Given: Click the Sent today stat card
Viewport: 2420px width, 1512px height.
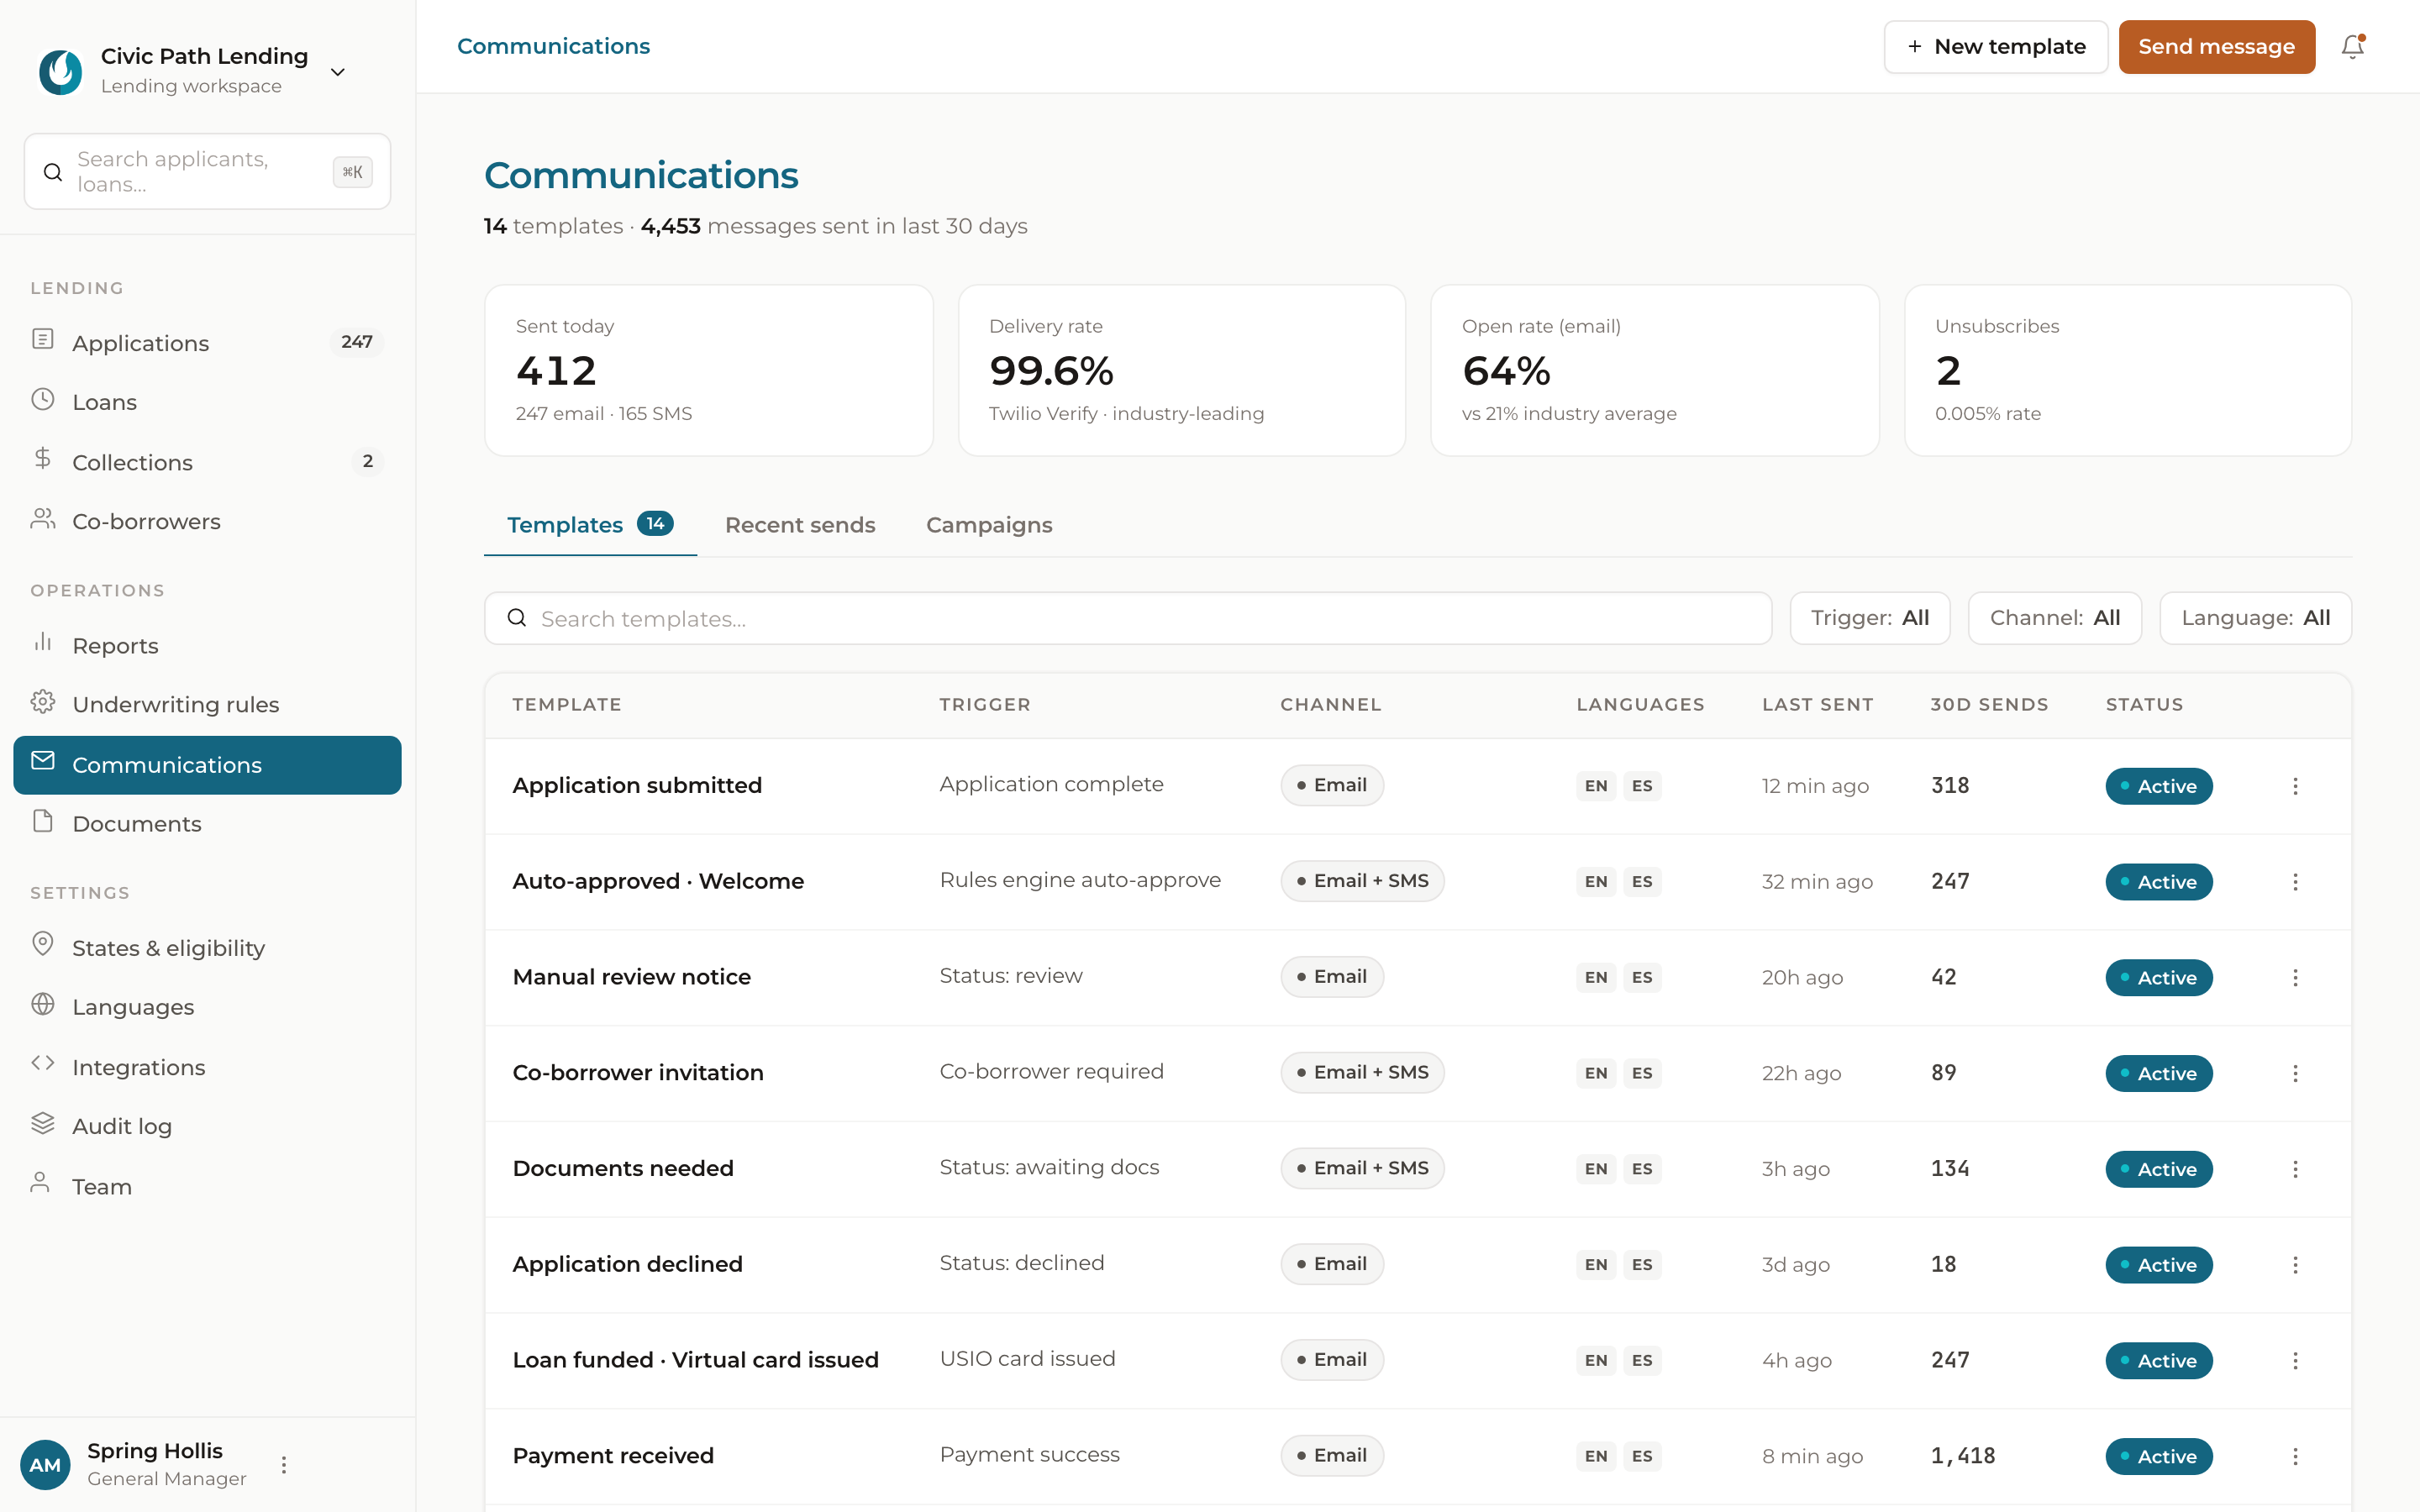Looking at the screenshot, I should click(x=708, y=370).
